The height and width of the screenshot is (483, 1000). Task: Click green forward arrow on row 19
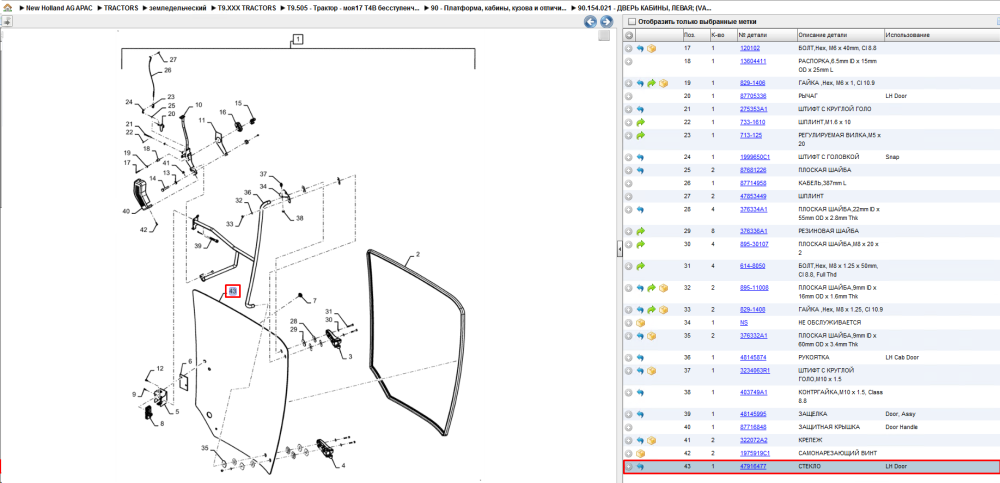(652, 83)
